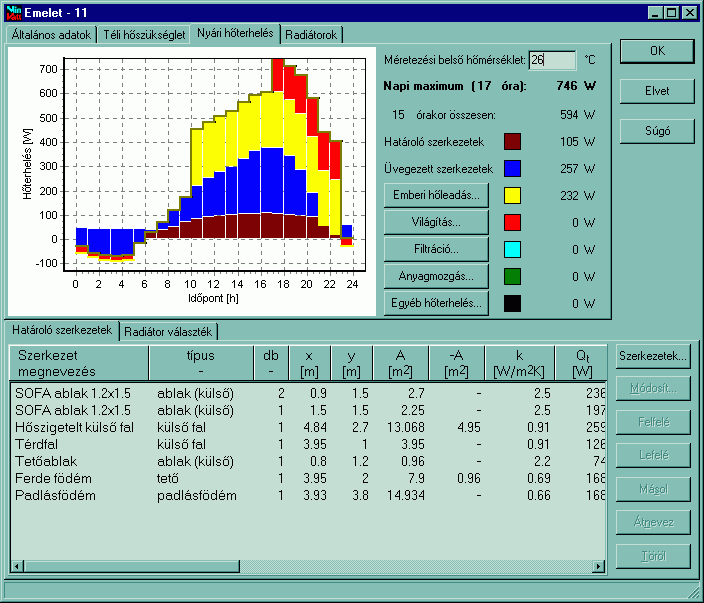
Task: Click the A [m2] column header
Action: point(400,363)
